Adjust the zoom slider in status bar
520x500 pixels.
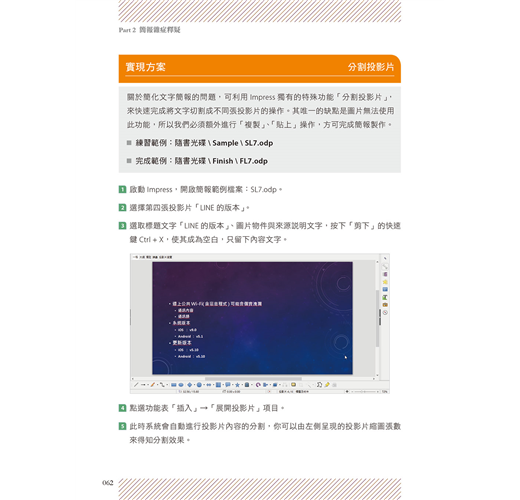[364, 391]
